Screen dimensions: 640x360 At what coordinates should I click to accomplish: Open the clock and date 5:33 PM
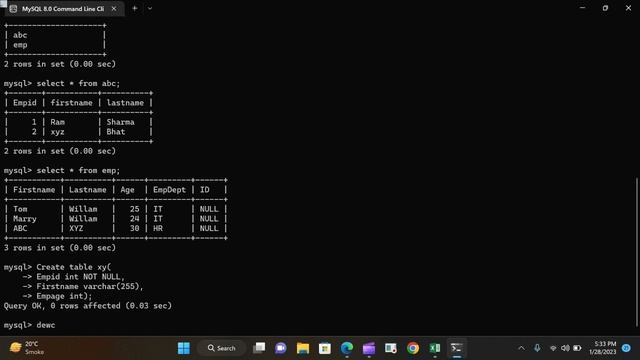(602, 348)
